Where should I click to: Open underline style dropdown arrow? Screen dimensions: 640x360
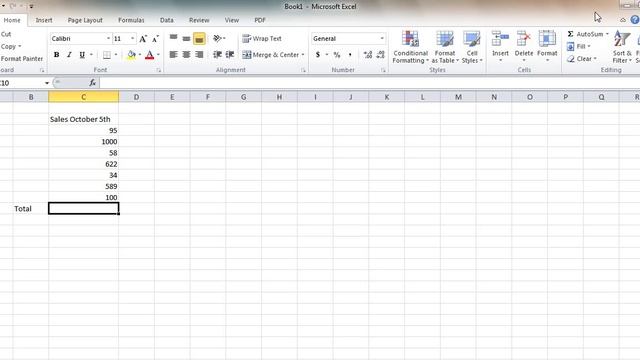(x=91, y=55)
